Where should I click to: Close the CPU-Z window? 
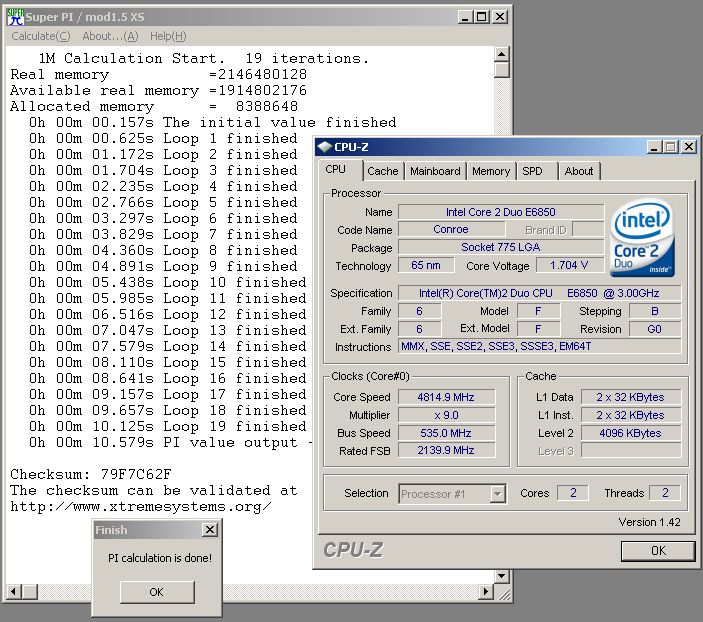(x=689, y=147)
